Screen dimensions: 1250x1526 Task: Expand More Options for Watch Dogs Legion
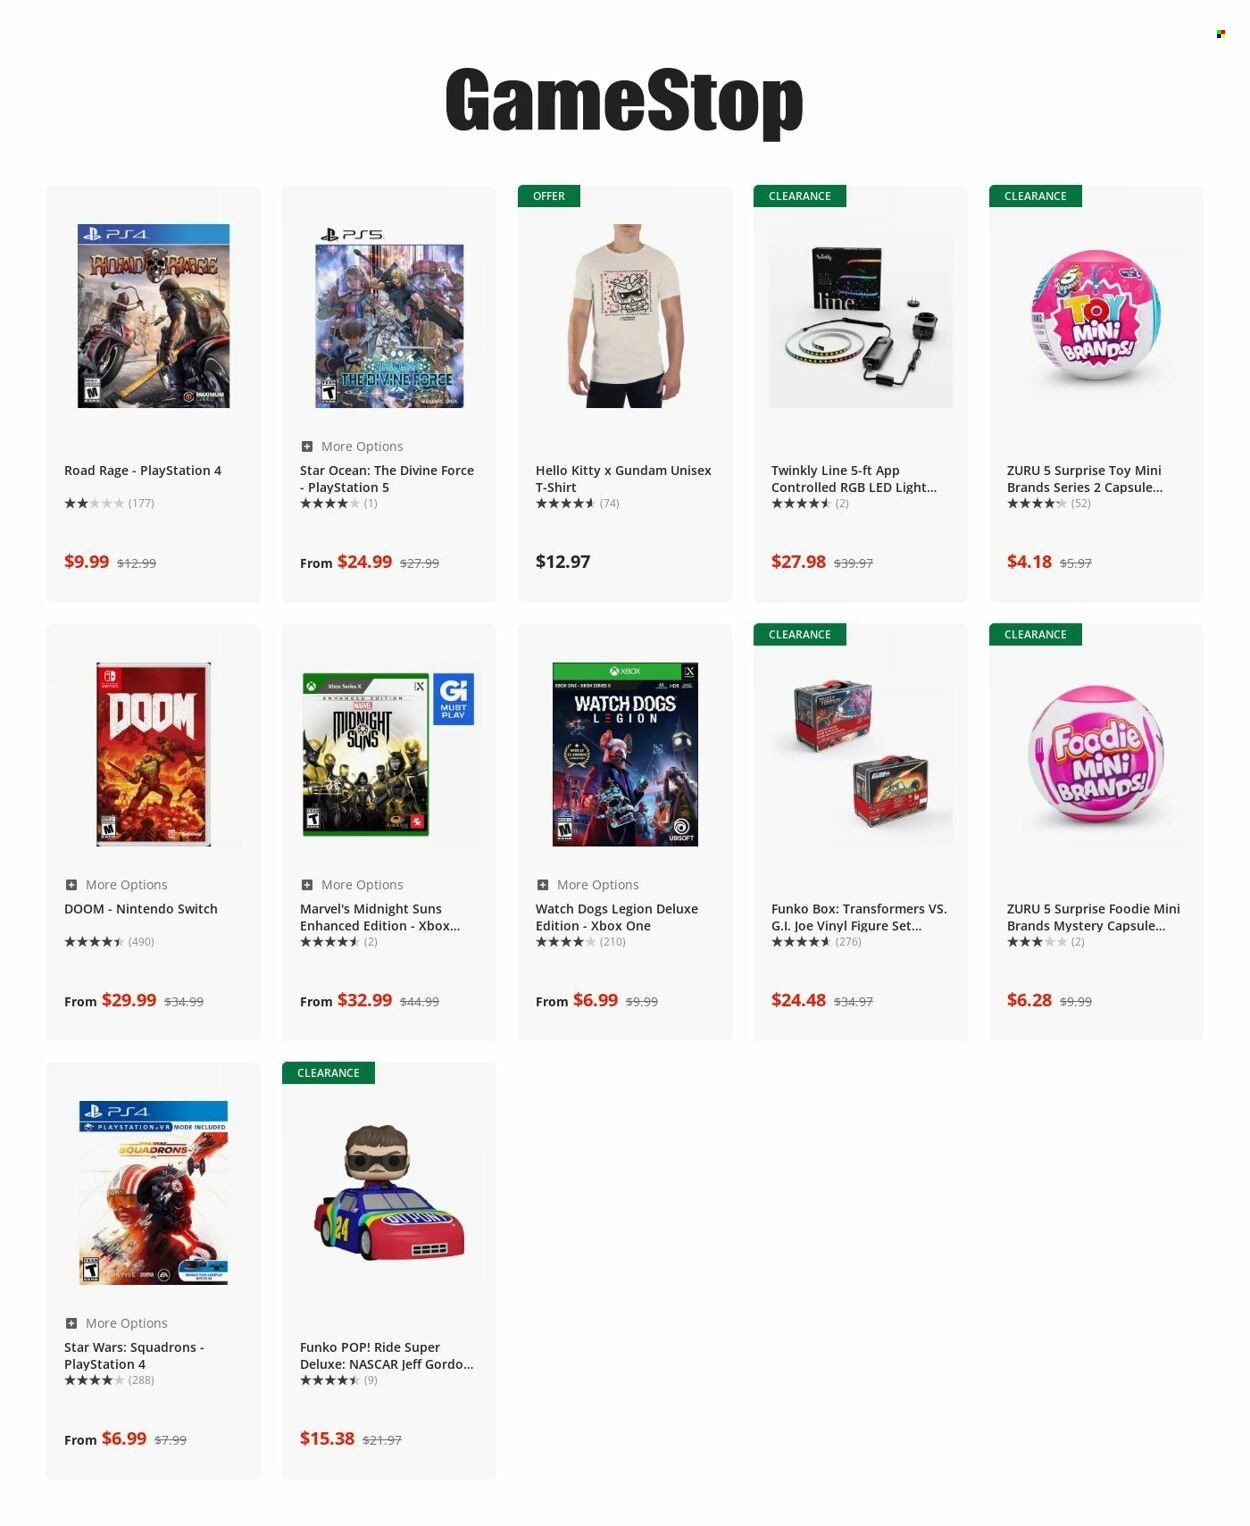point(588,885)
